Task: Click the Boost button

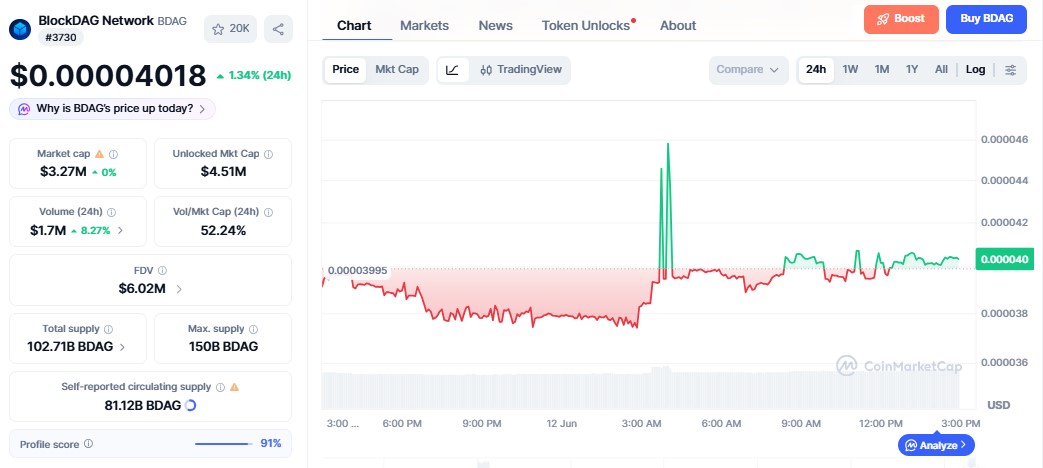Action: [901, 19]
